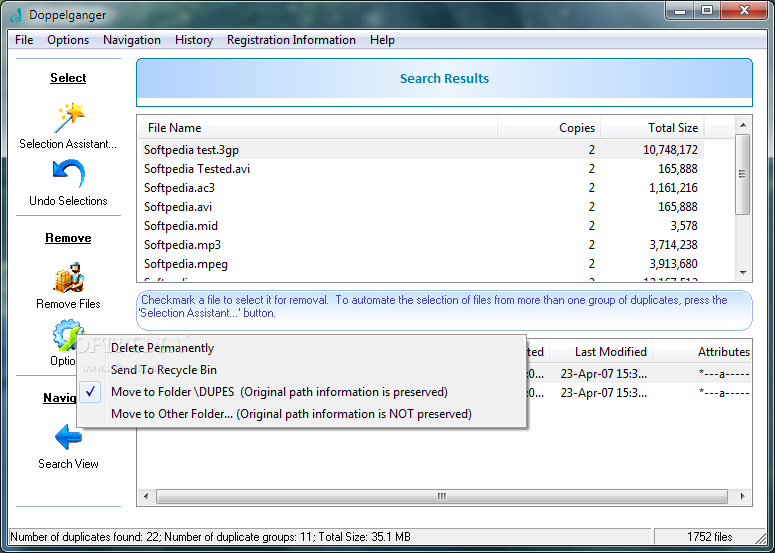Click total size value 3,913,680
The image size is (775, 553).
pos(673,264)
